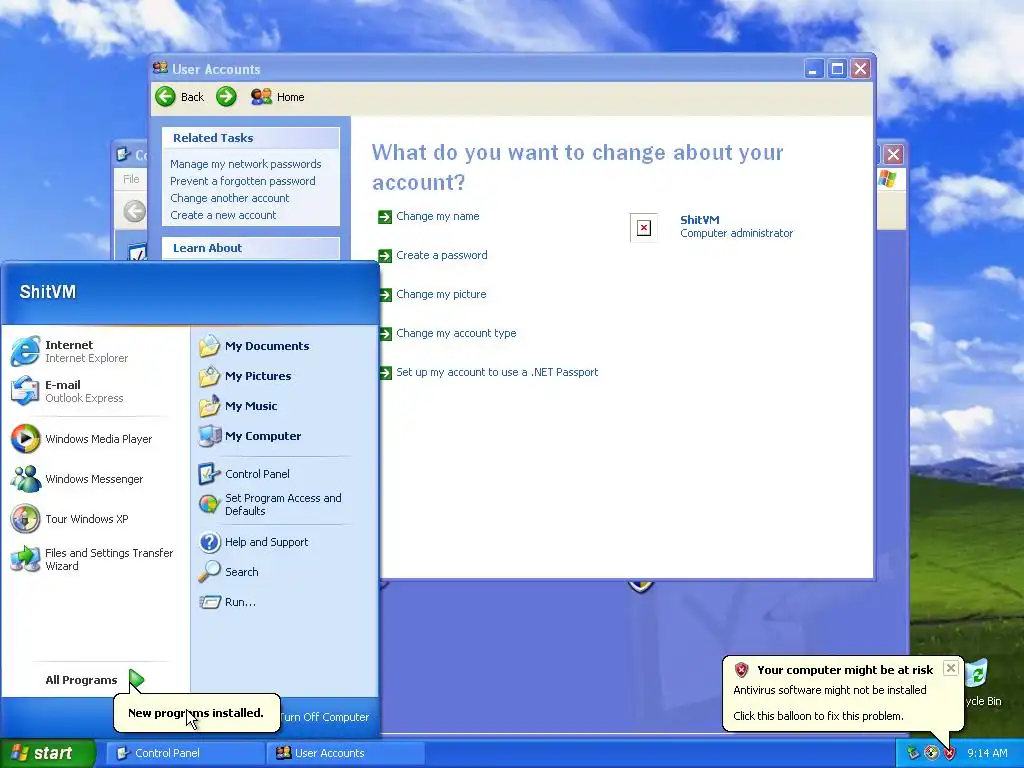Click the green Forward arrow in User Accounts
The image size is (1024, 768).
coord(226,97)
